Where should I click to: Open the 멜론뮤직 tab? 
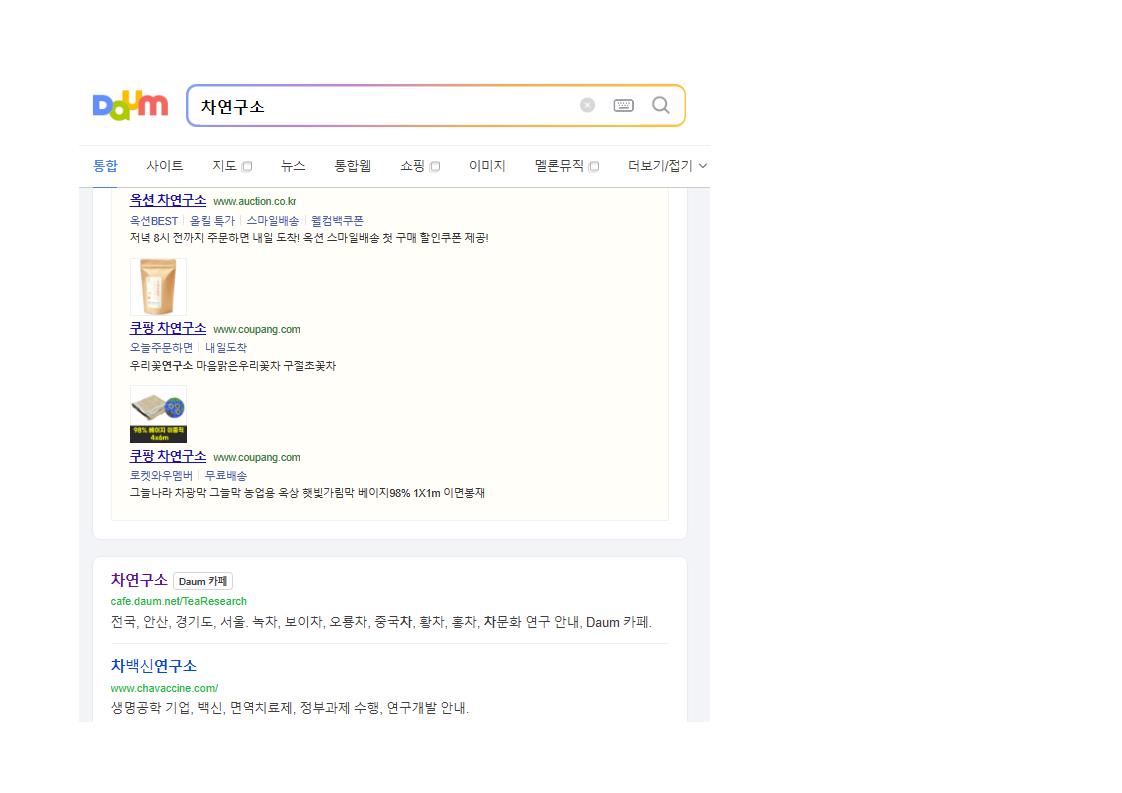559,166
